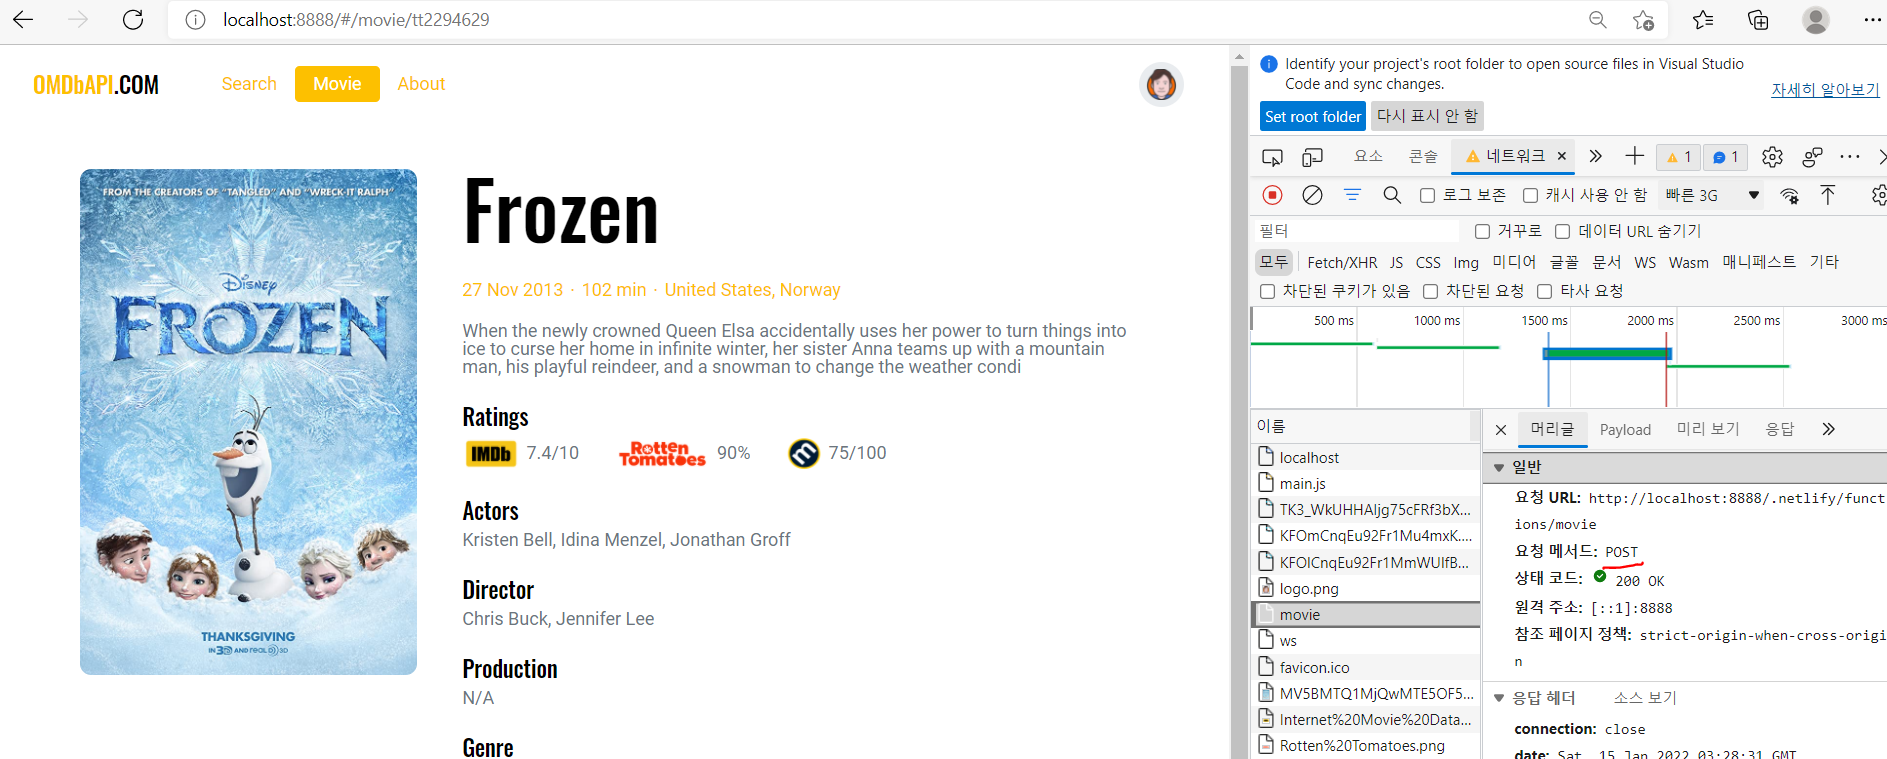This screenshot has height=759, width=1887.
Task: Collapse the 응답 헤더 section
Action: pos(1499,698)
